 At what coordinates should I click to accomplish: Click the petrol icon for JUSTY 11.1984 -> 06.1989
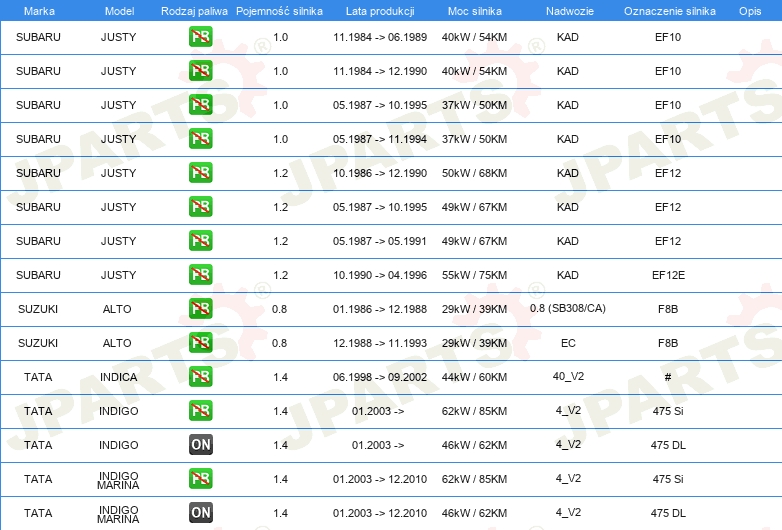pyautogui.click(x=200, y=37)
